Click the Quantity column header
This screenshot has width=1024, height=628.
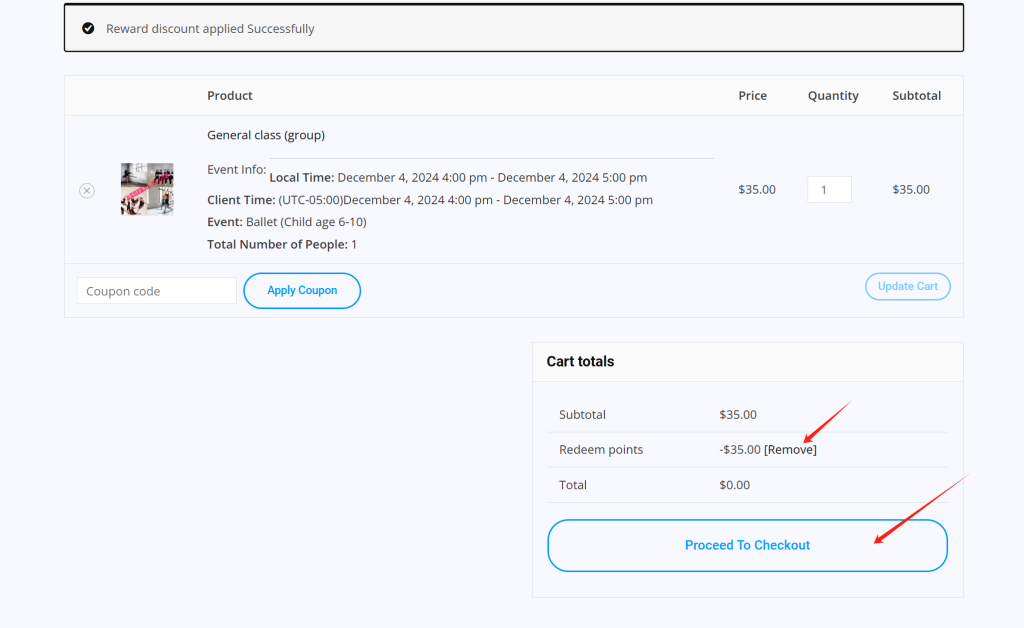click(833, 96)
